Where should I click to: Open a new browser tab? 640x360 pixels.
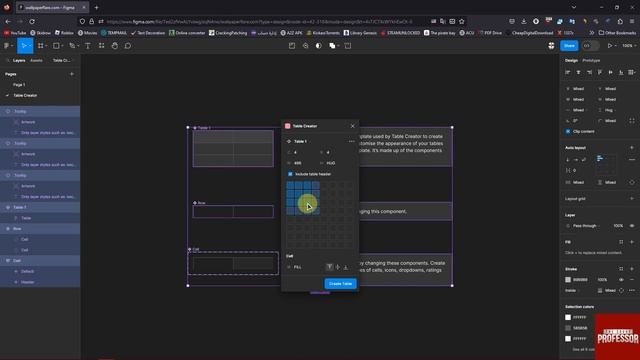(x=96, y=7)
